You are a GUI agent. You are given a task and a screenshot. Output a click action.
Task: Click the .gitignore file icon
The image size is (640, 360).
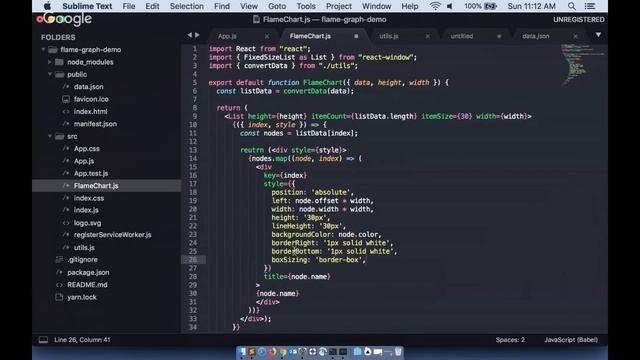coord(59,260)
